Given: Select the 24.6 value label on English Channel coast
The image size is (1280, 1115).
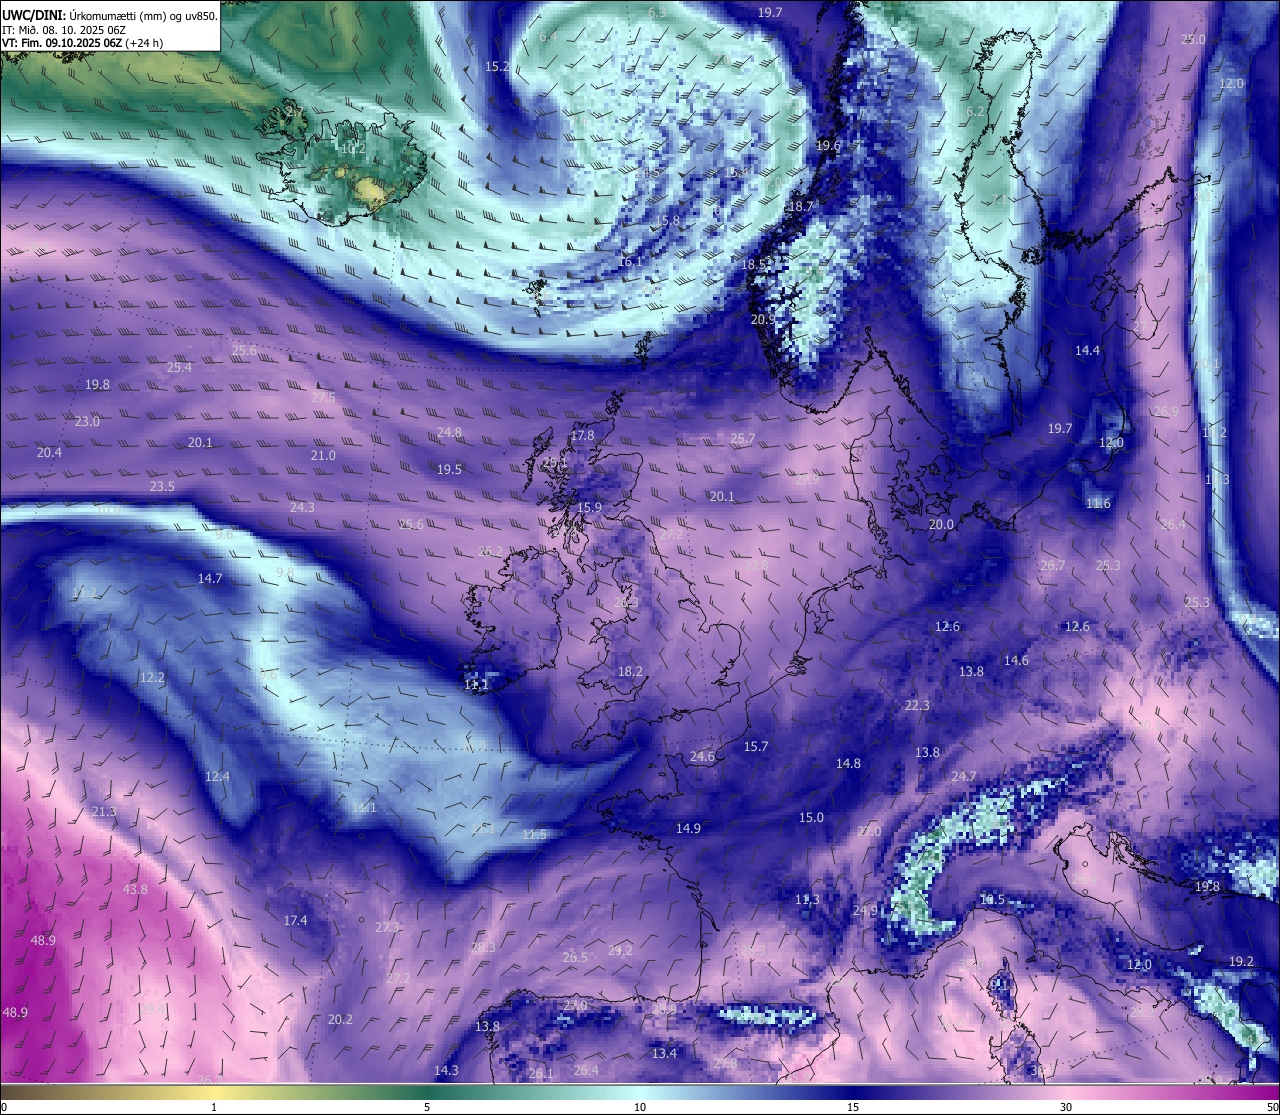Looking at the screenshot, I should click(x=702, y=756).
